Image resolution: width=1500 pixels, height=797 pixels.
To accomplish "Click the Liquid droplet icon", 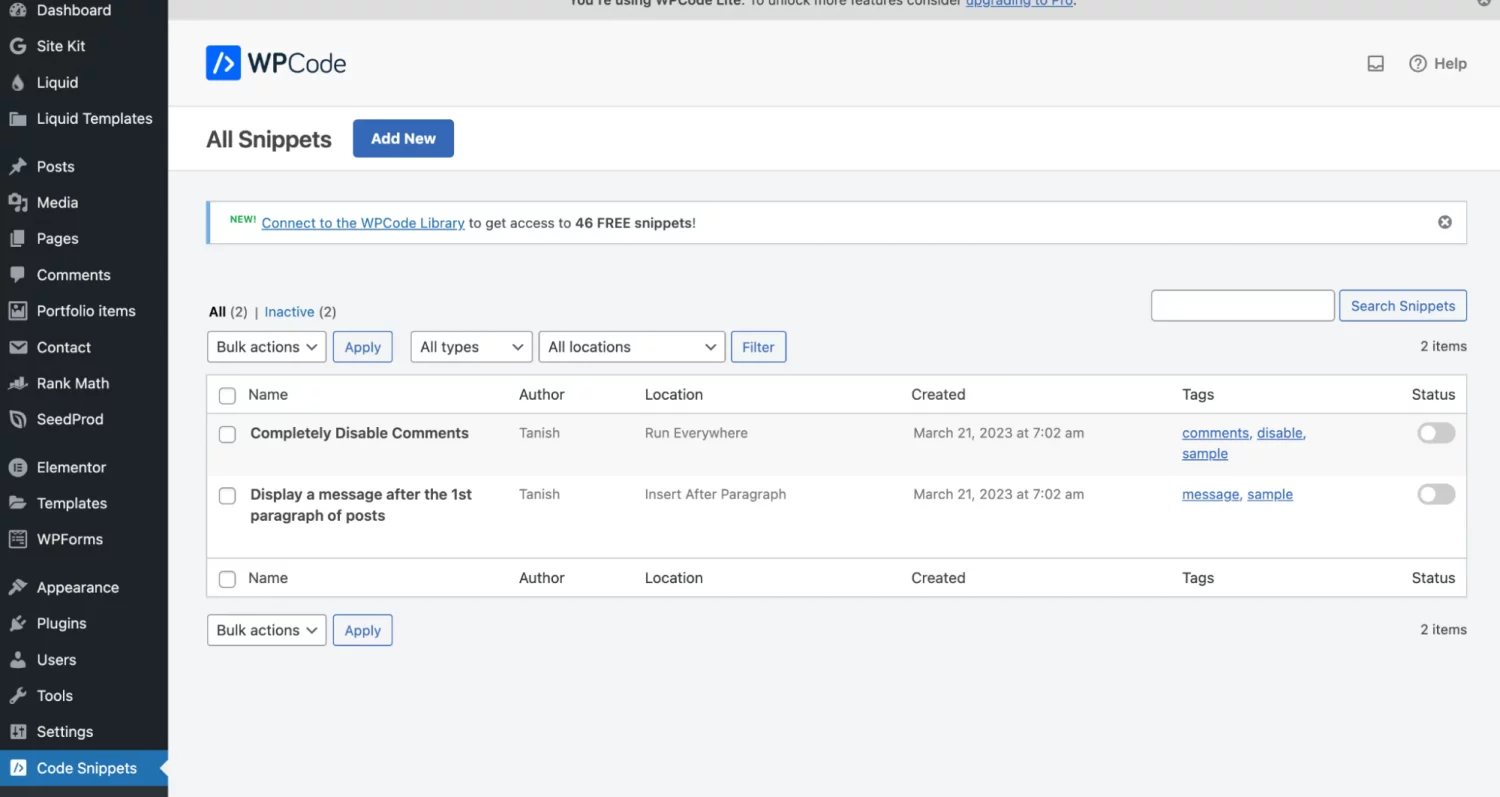I will 17,83.
